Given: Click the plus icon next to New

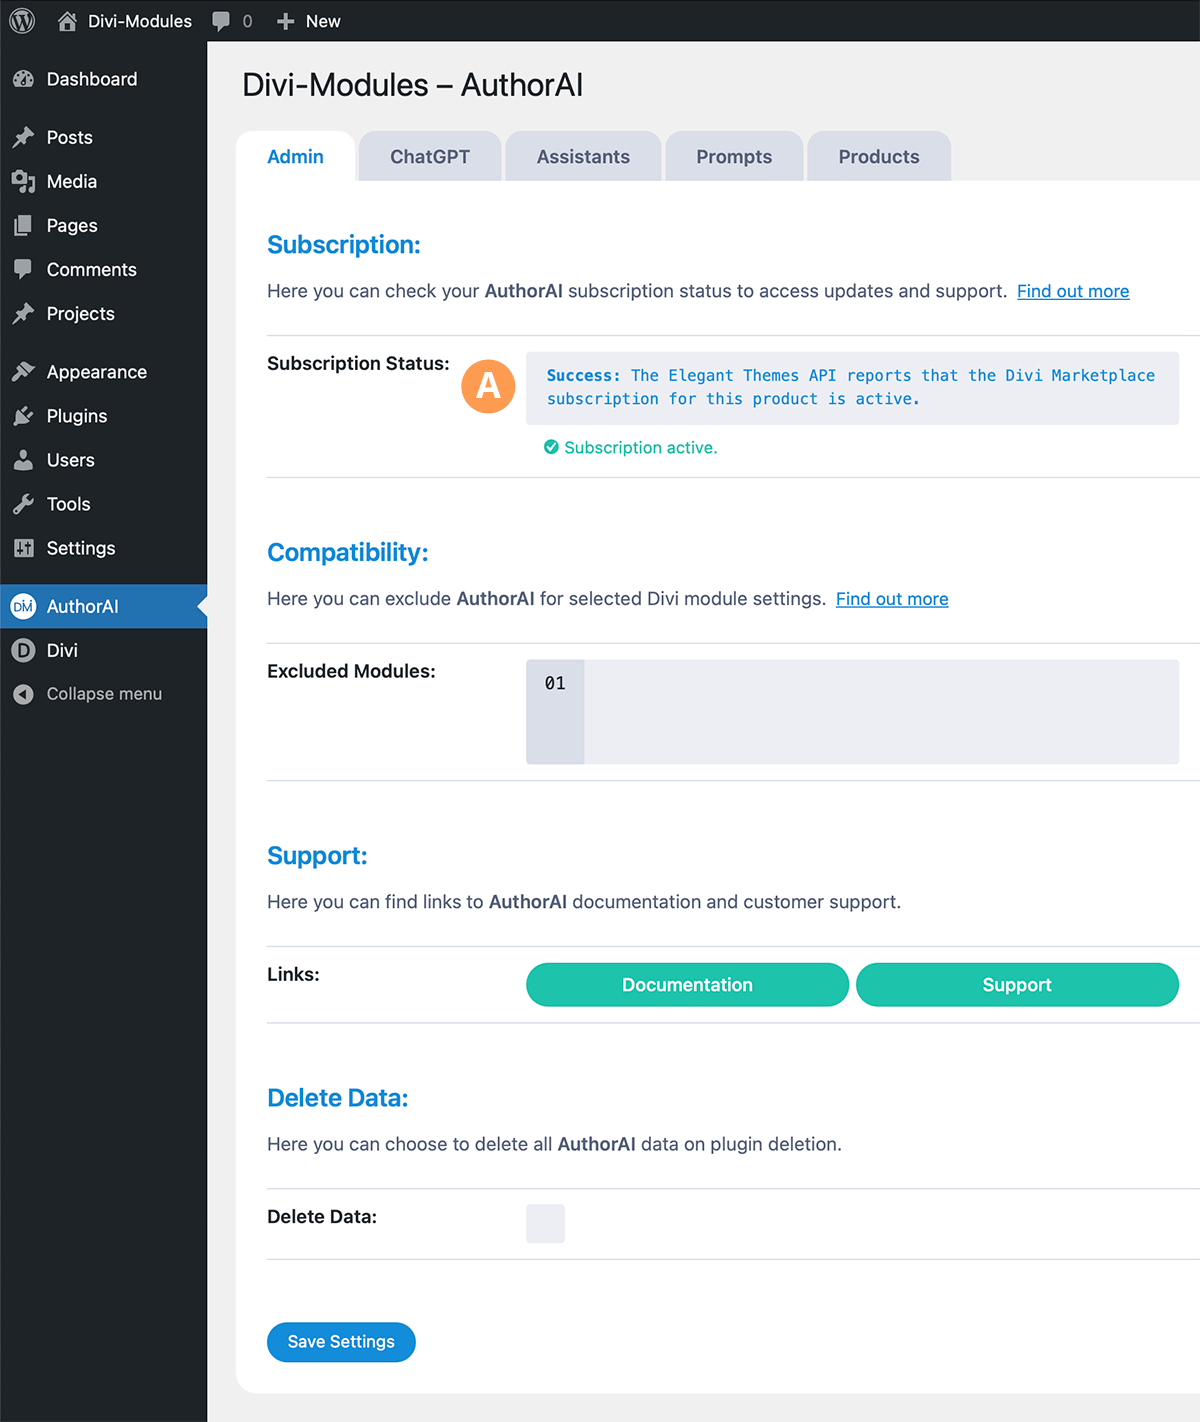Looking at the screenshot, I should 285,21.
